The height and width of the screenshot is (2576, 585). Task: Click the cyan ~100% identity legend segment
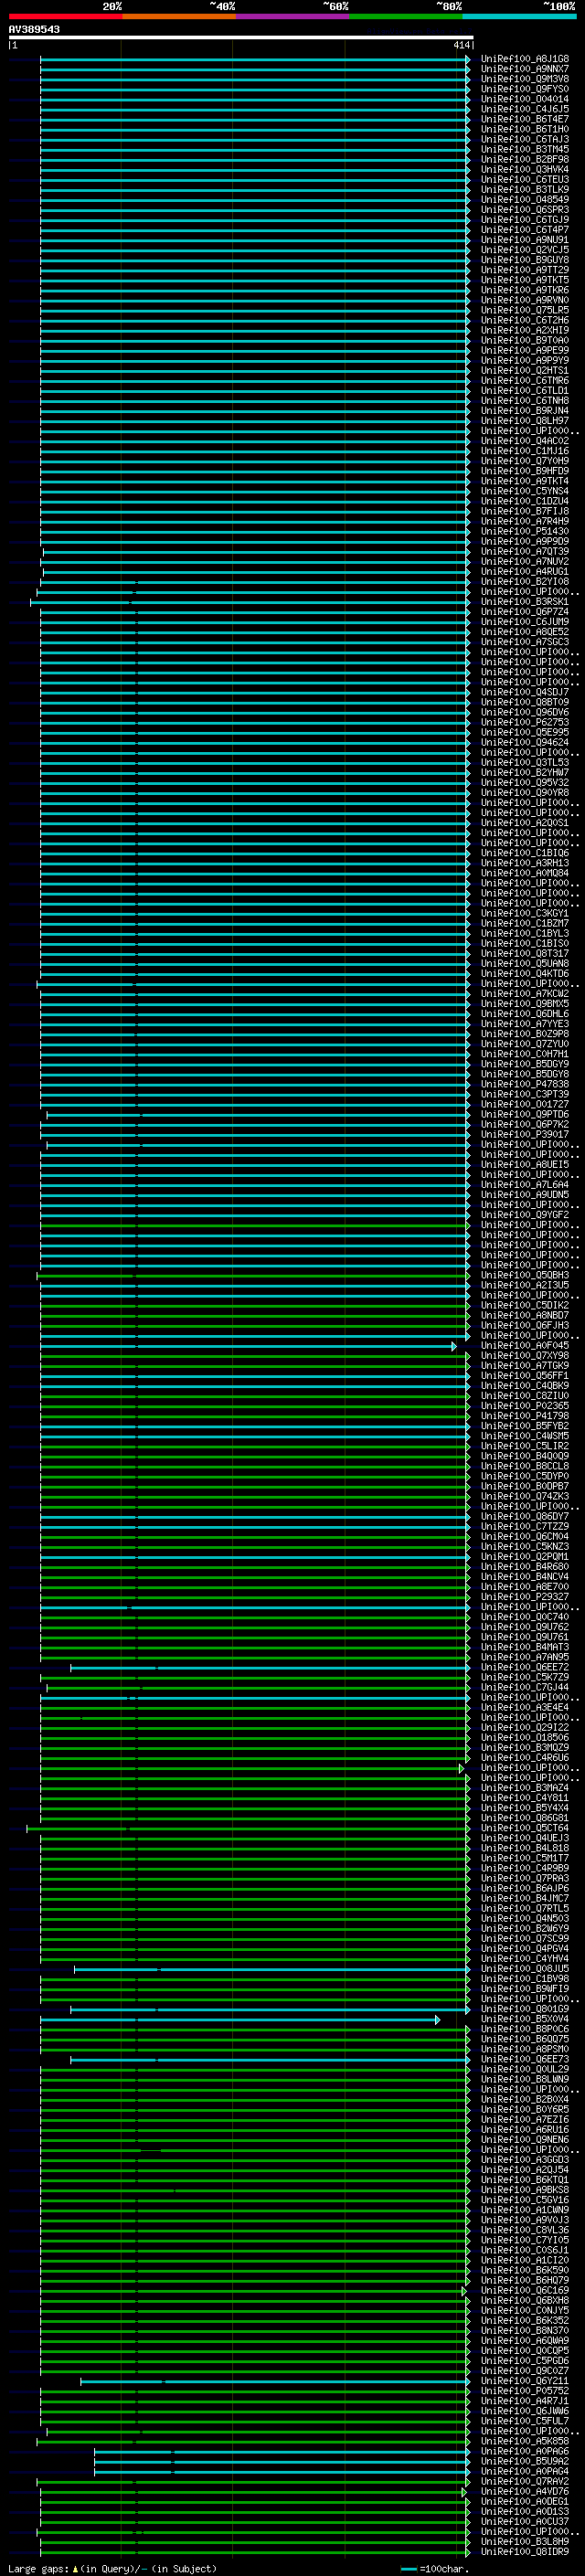click(x=519, y=16)
